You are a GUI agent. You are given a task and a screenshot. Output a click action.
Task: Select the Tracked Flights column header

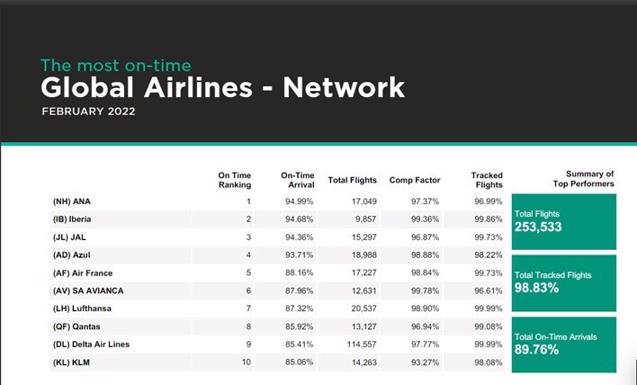point(487,180)
